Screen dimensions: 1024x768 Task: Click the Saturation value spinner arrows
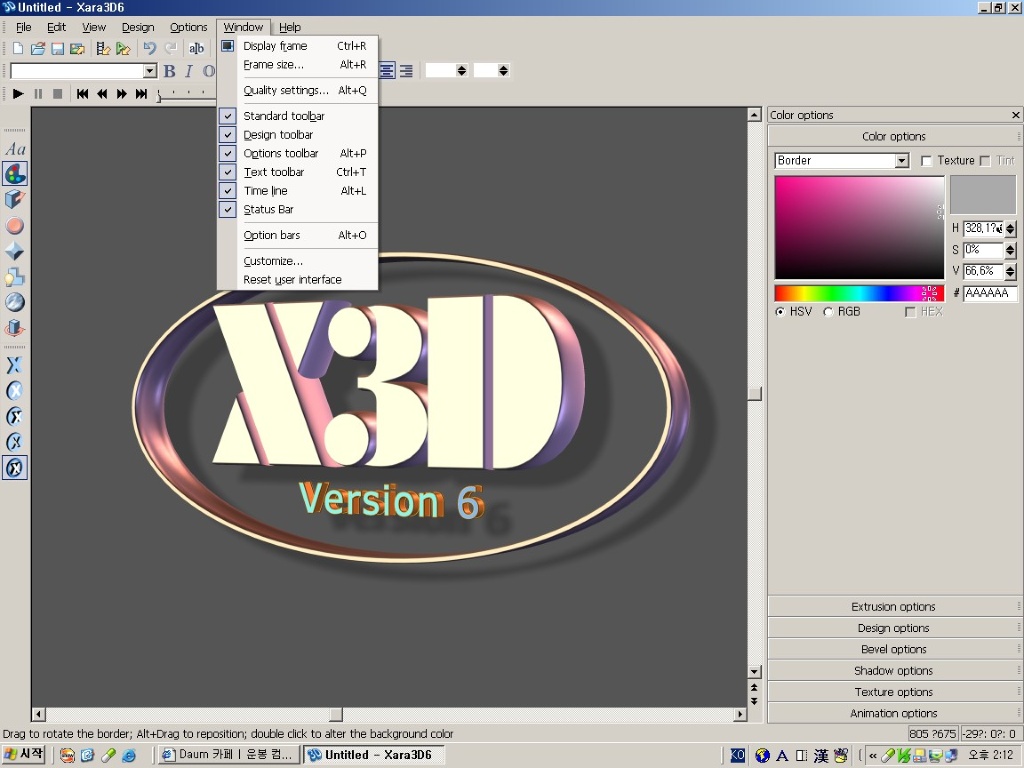point(1010,250)
